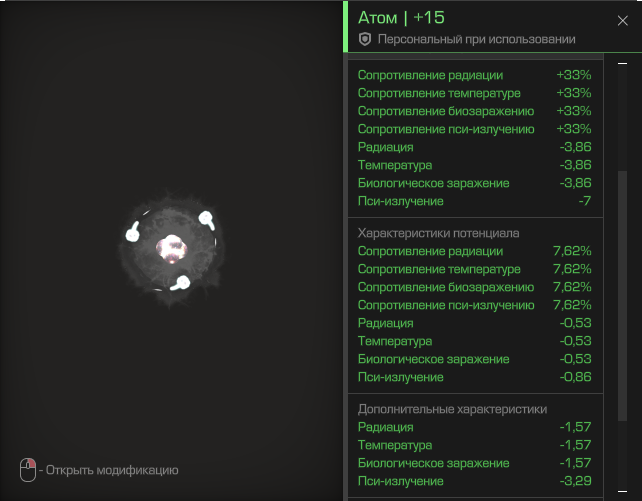
Task: Select the Сопротивление температуре +33% row
Action: [475, 93]
